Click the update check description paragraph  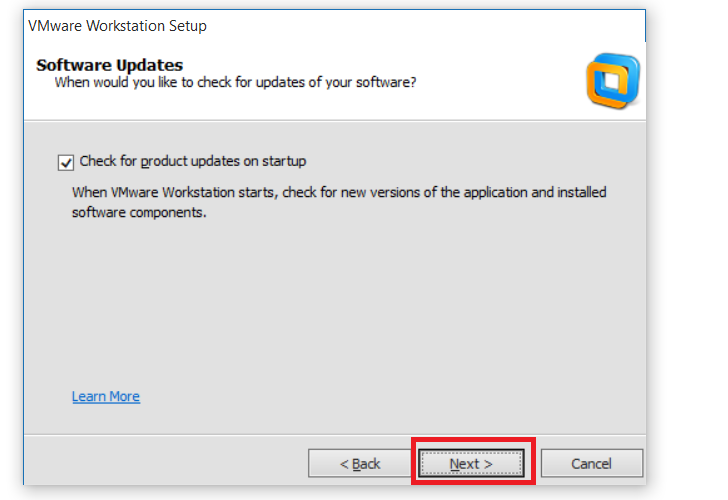point(339,202)
